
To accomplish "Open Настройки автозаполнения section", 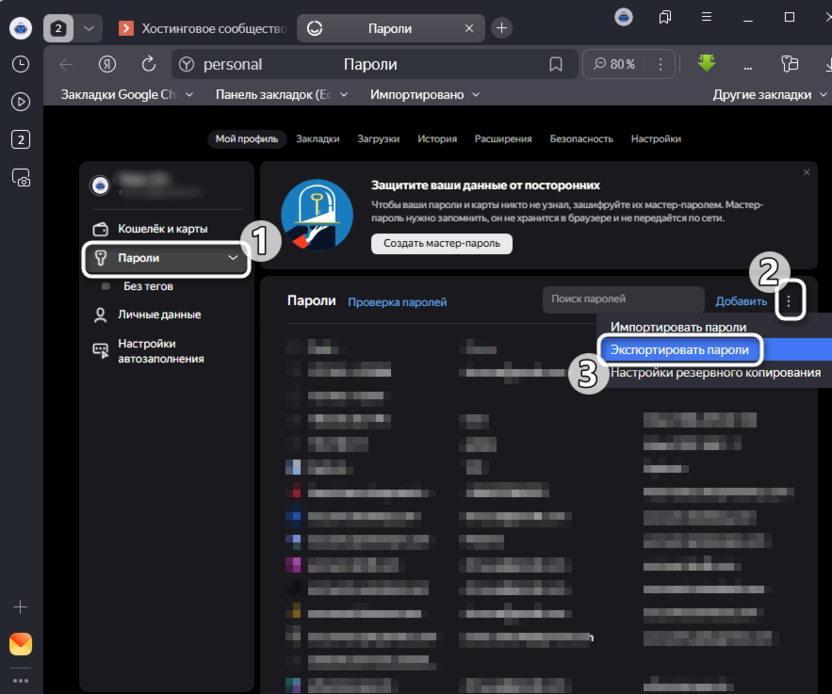I will (x=148, y=351).
